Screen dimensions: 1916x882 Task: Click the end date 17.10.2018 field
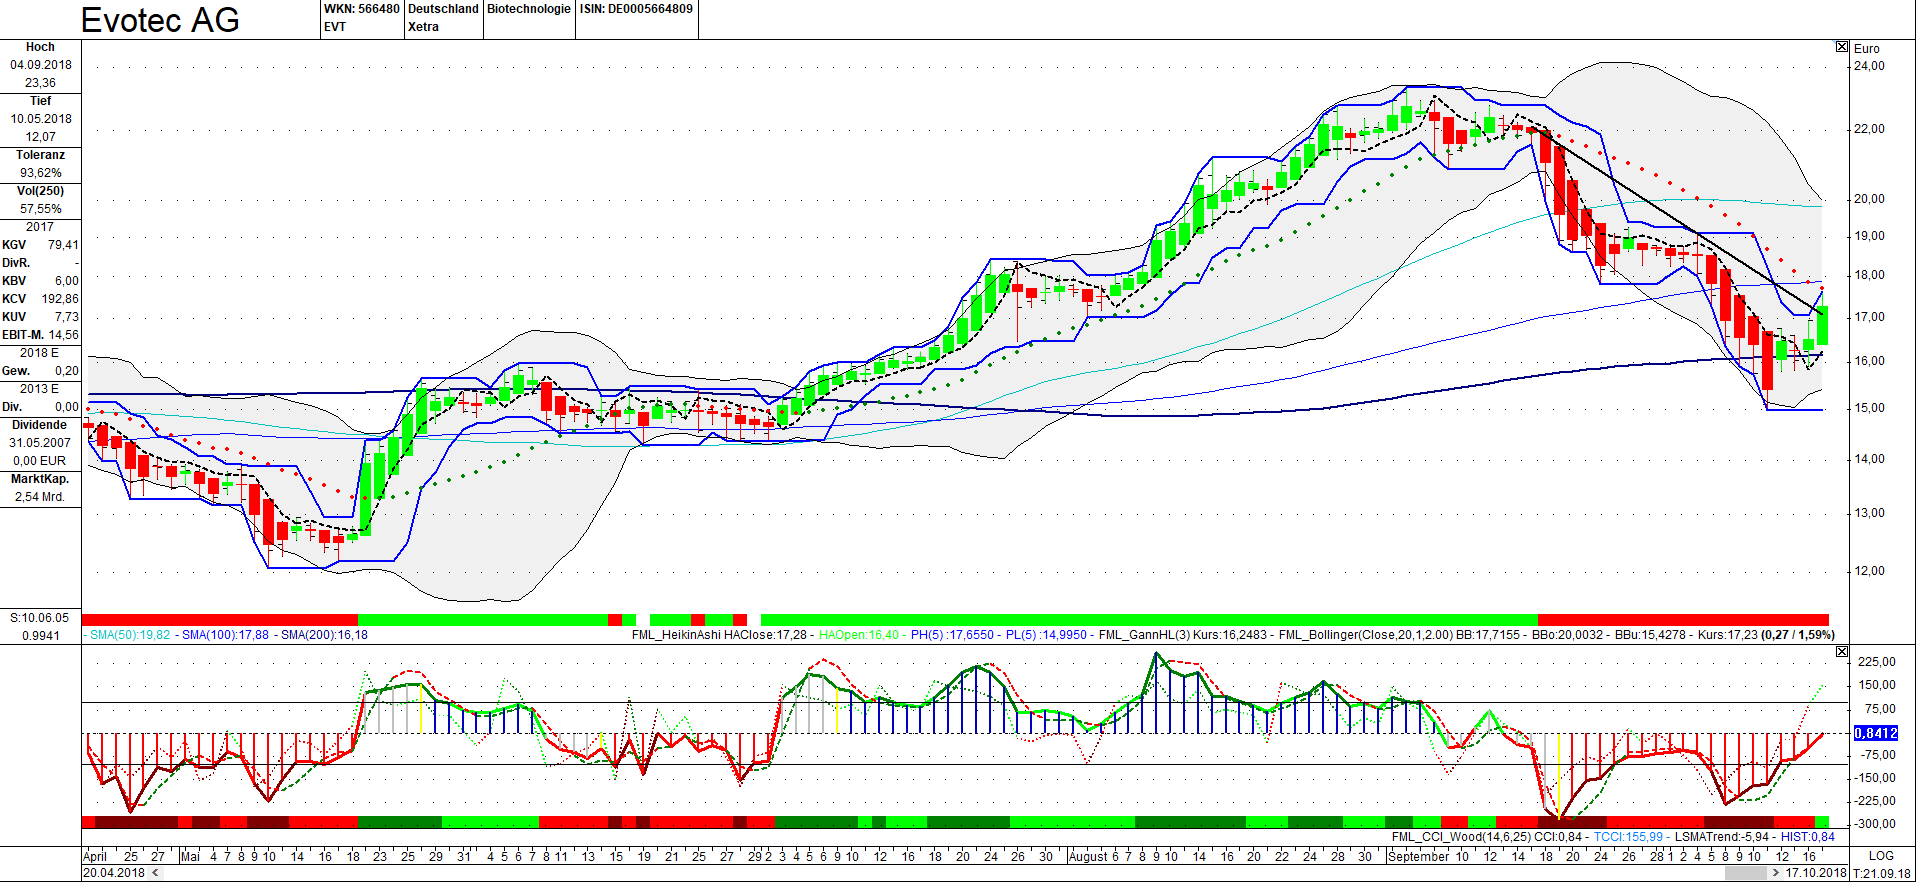(x=1816, y=873)
